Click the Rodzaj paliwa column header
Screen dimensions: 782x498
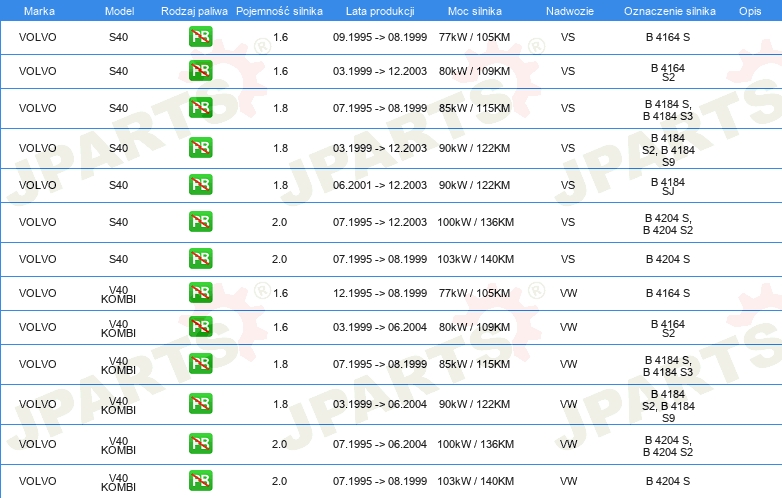point(194,11)
